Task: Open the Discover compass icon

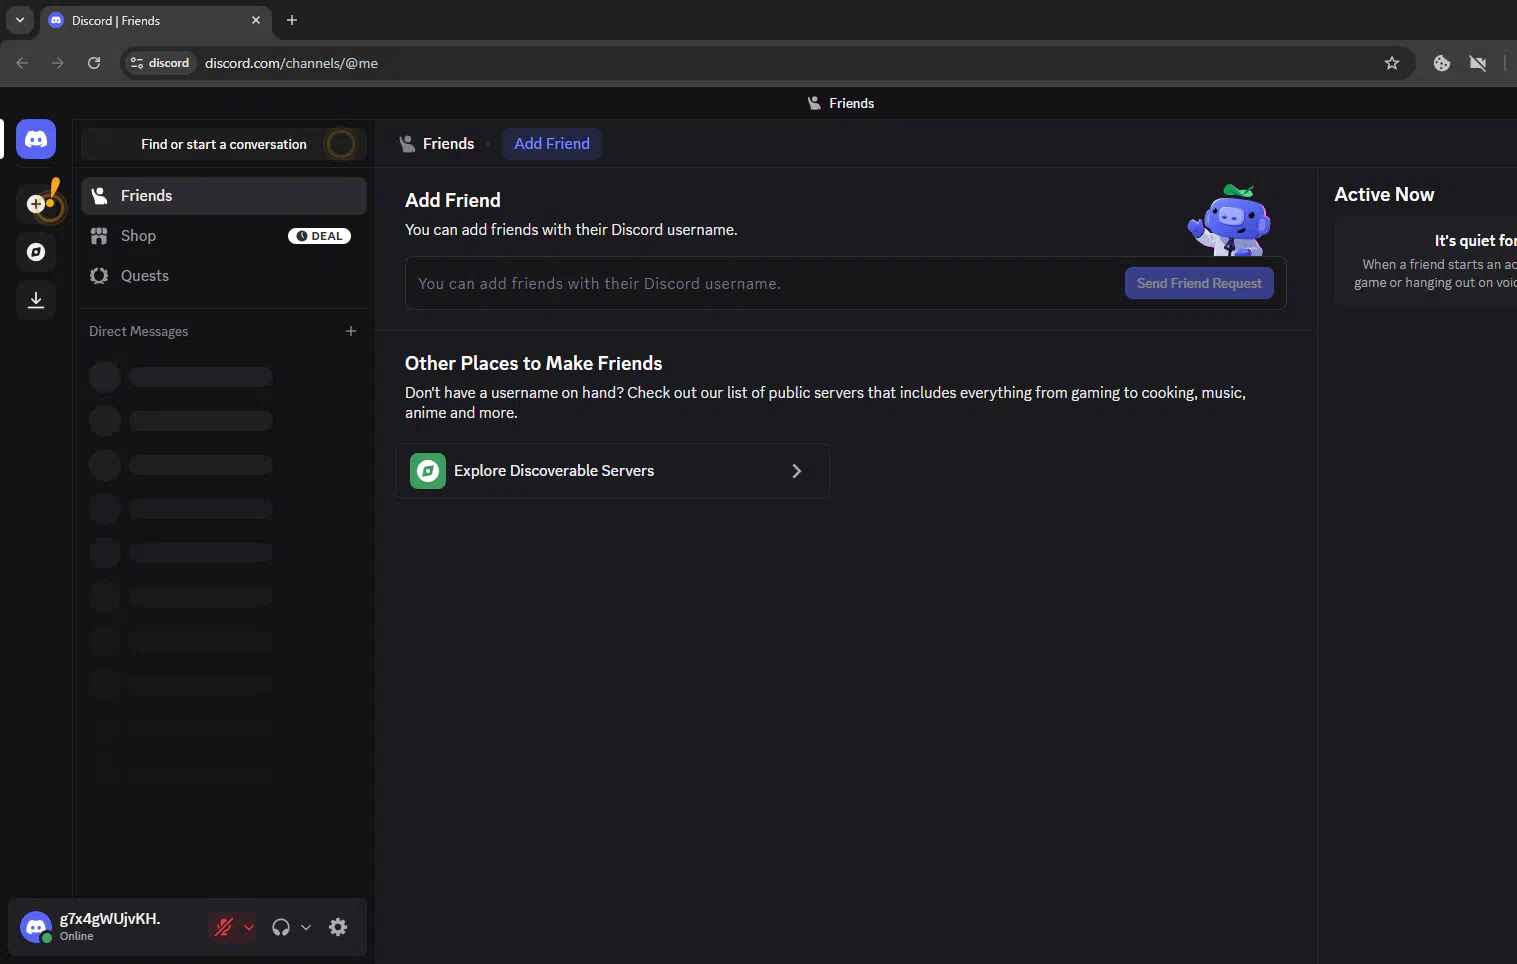Action: pos(36,252)
